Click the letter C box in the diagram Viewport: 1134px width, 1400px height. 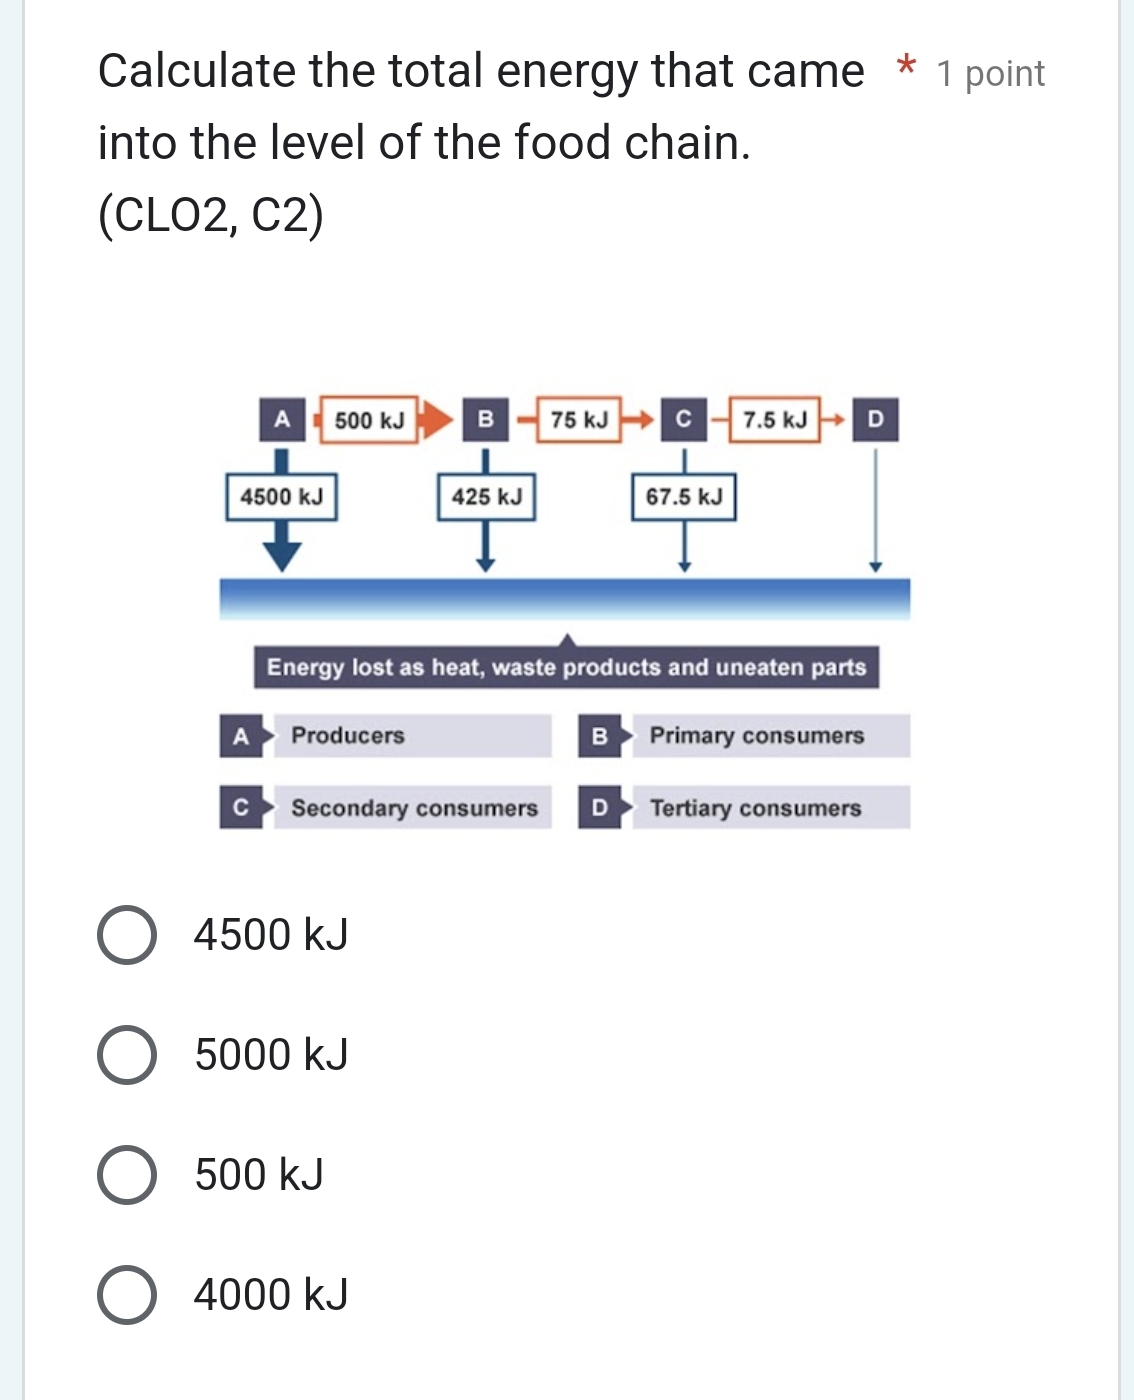(684, 420)
